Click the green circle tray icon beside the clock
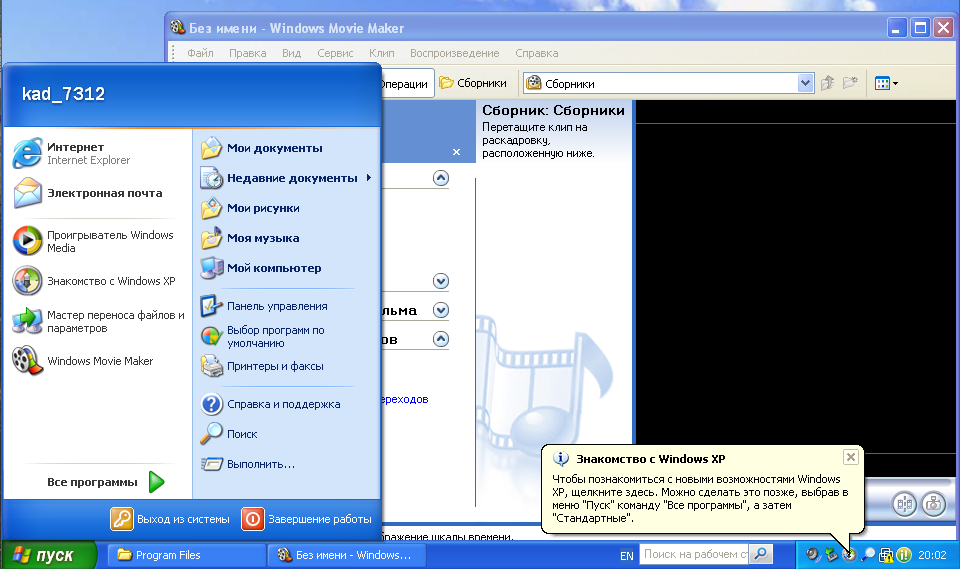 coord(904,555)
